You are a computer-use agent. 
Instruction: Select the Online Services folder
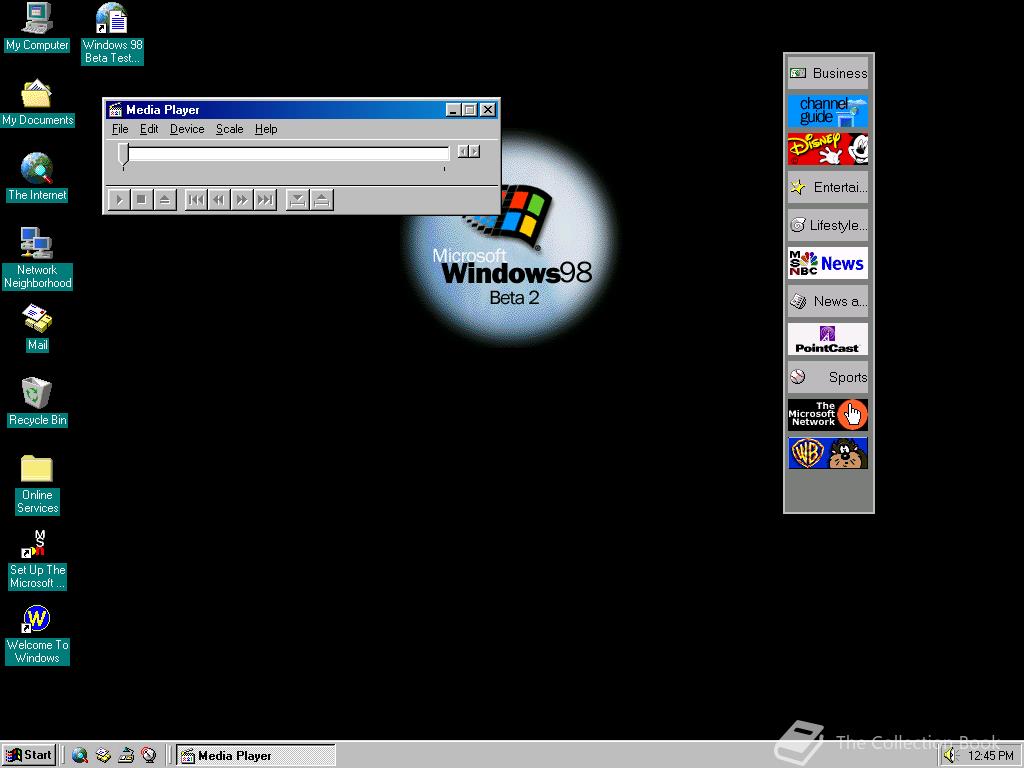click(37, 484)
